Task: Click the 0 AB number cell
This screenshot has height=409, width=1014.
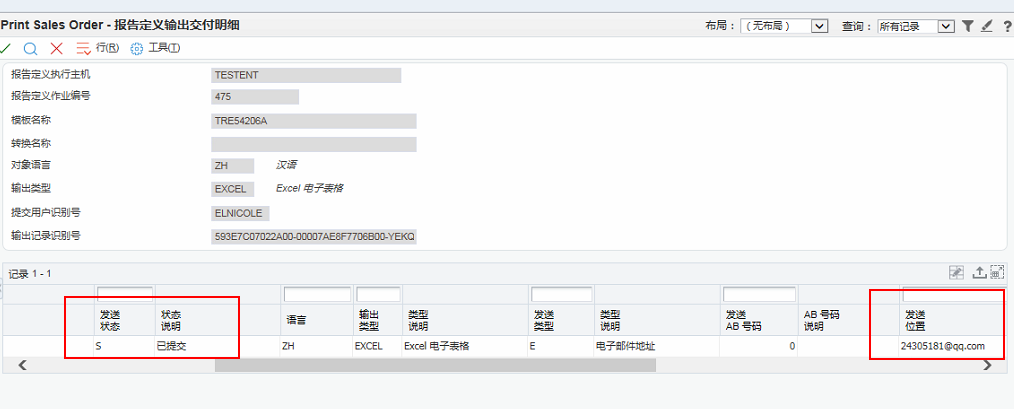Action: [759, 346]
